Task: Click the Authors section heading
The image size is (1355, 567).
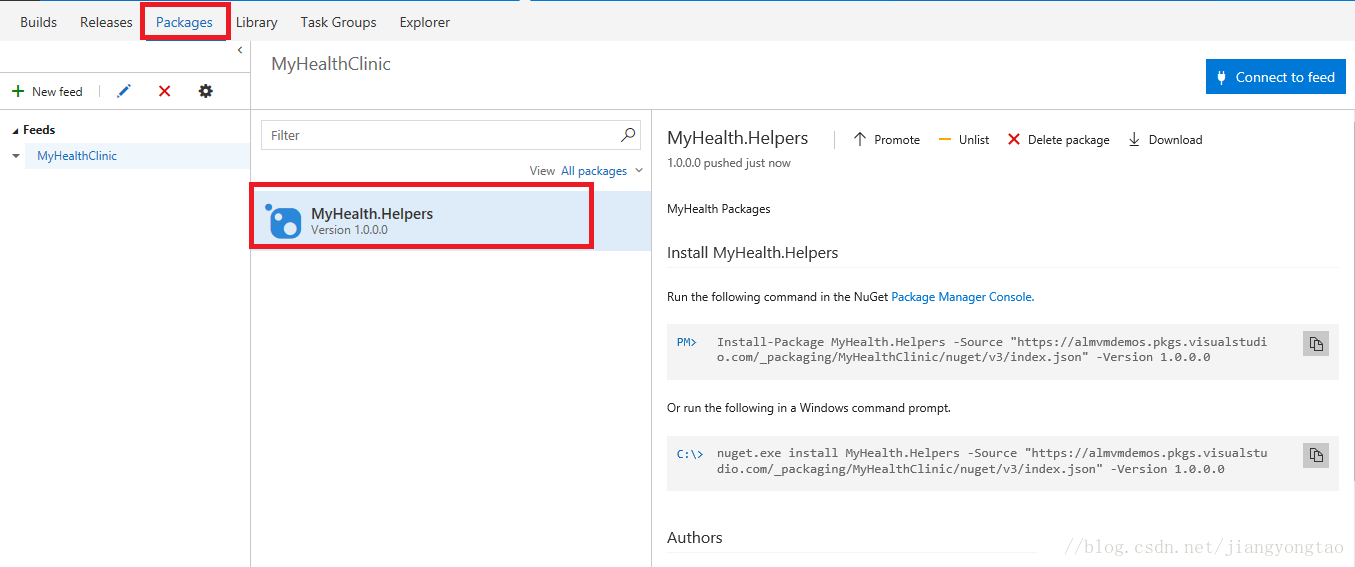Action: click(695, 538)
